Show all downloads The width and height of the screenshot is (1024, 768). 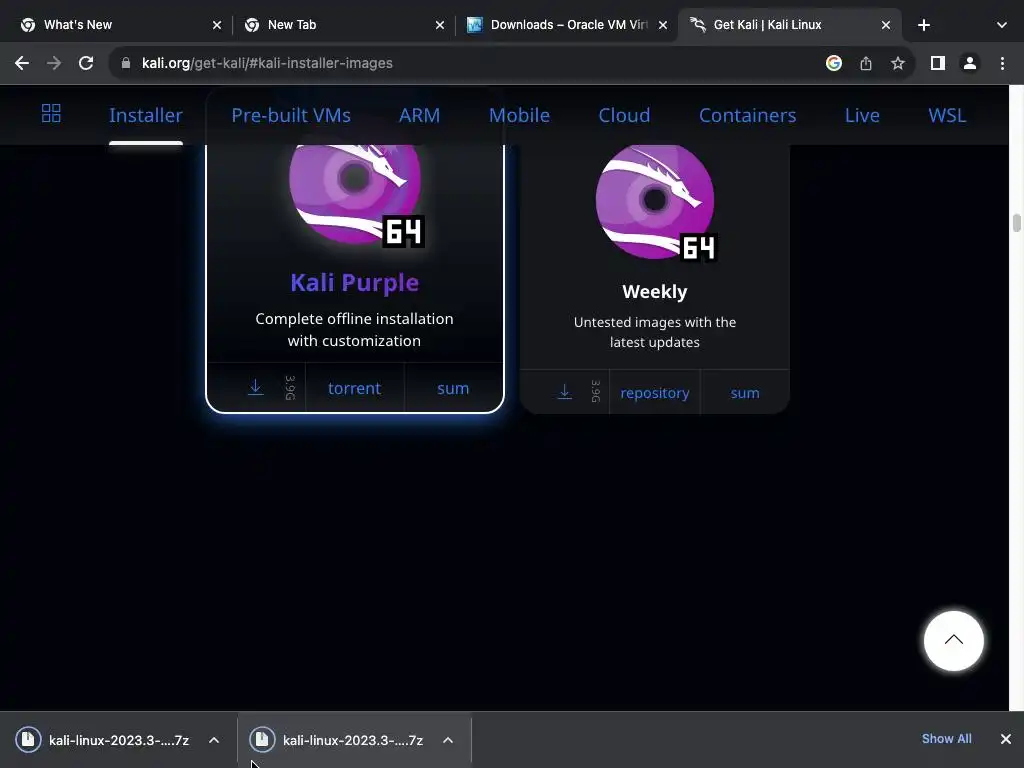946,739
